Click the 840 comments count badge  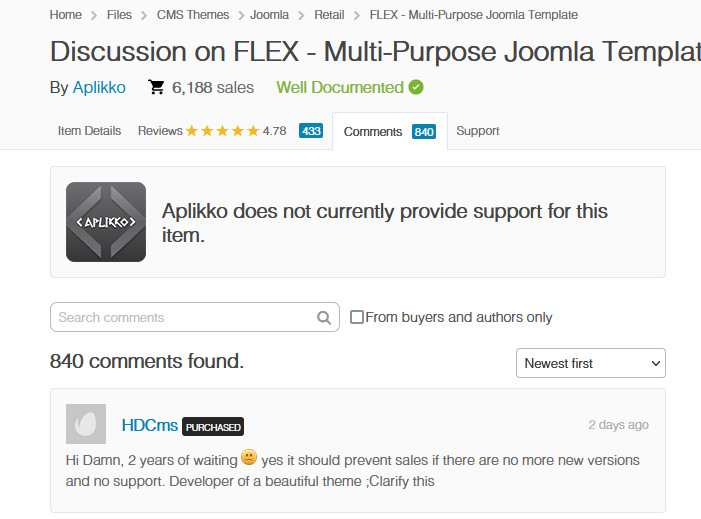coord(424,132)
